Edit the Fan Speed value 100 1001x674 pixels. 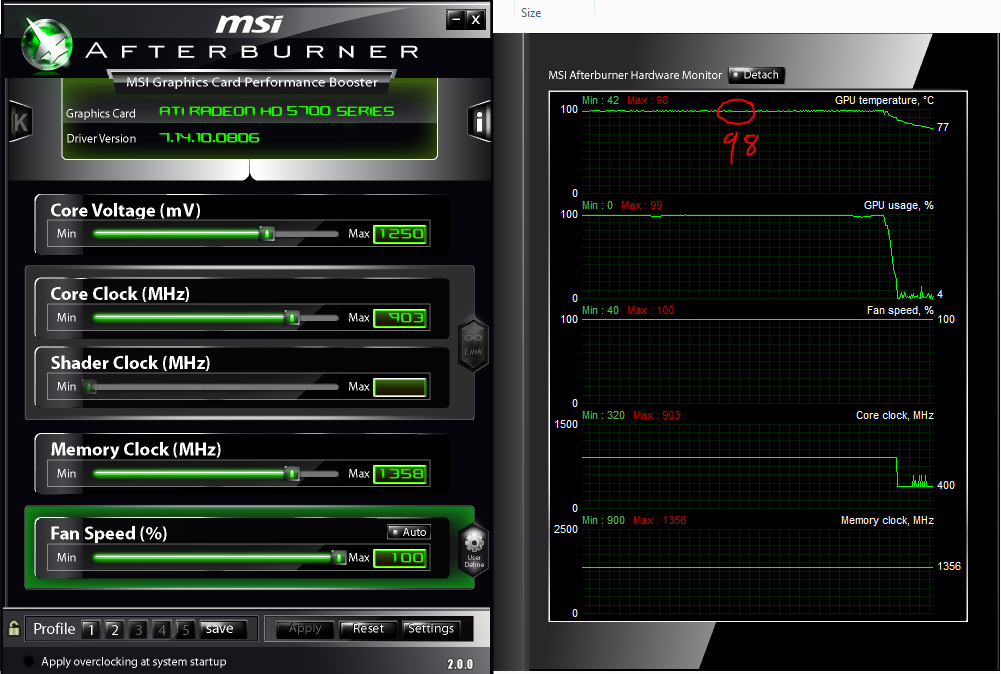[x=400, y=558]
